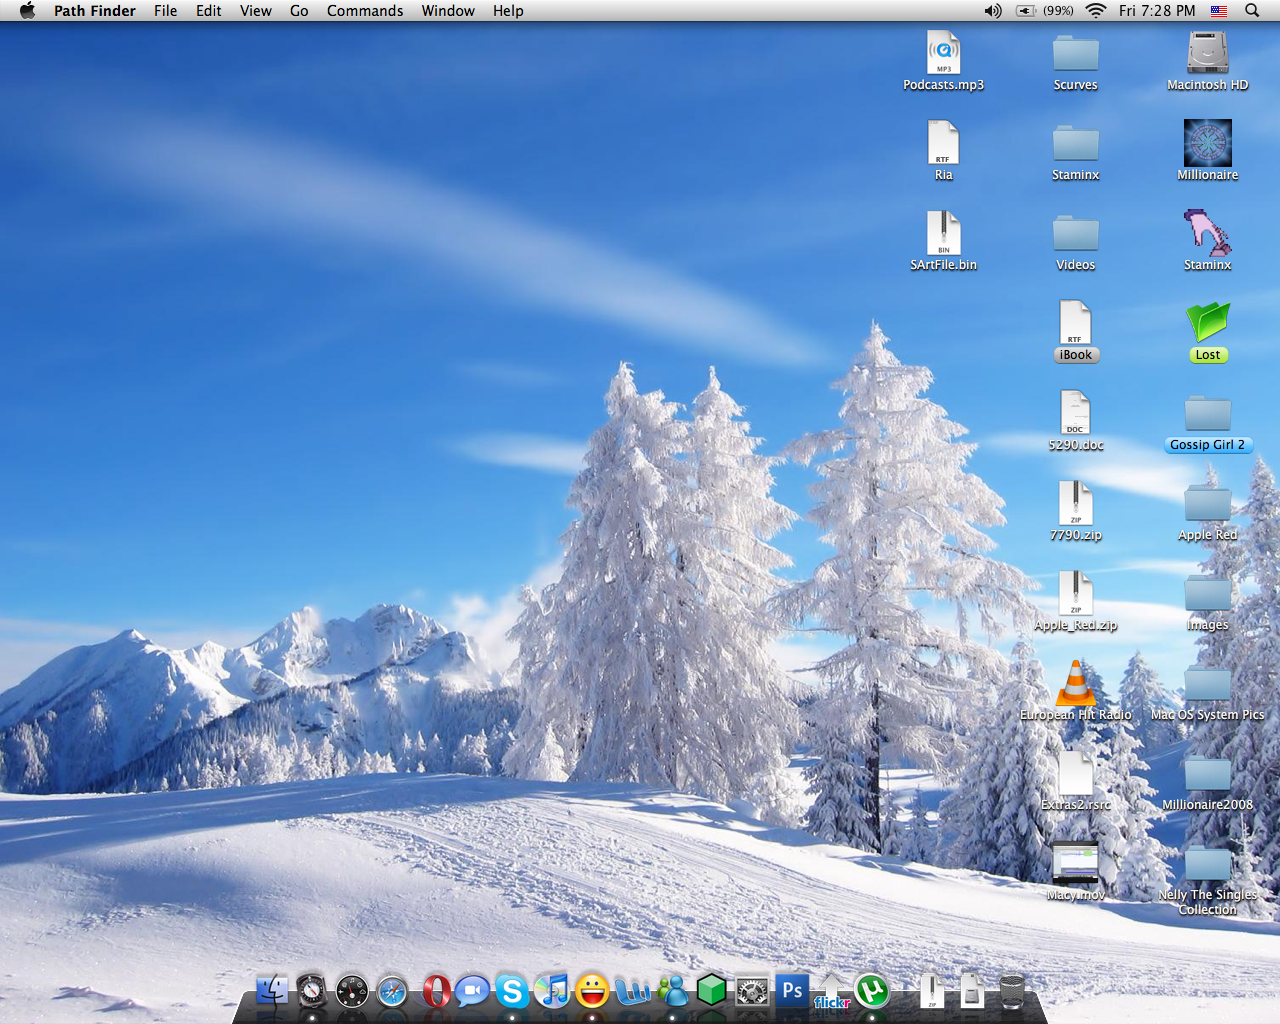Open the Apple menu
Viewport: 1280px width, 1024px height.
point(27,10)
